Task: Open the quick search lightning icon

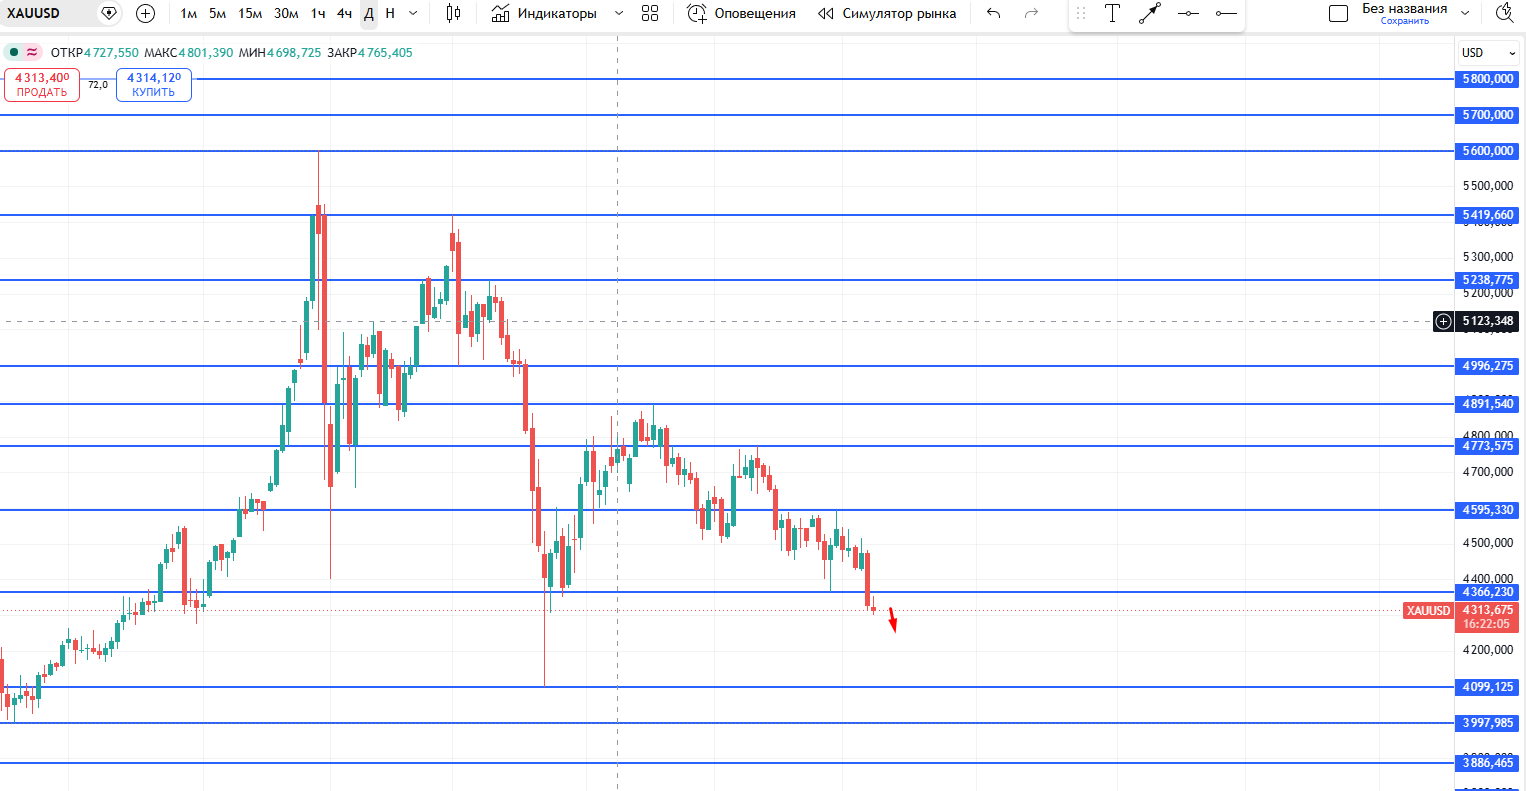Action: point(1505,13)
